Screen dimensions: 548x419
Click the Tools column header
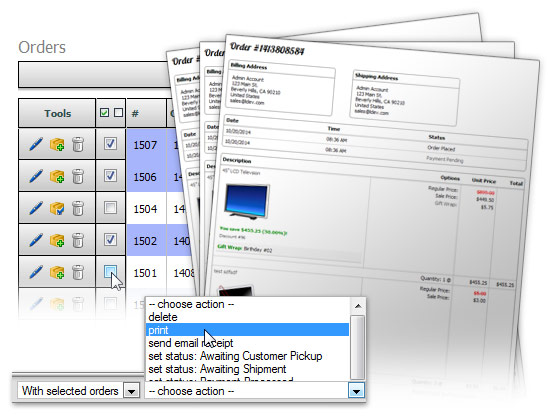coord(57,113)
